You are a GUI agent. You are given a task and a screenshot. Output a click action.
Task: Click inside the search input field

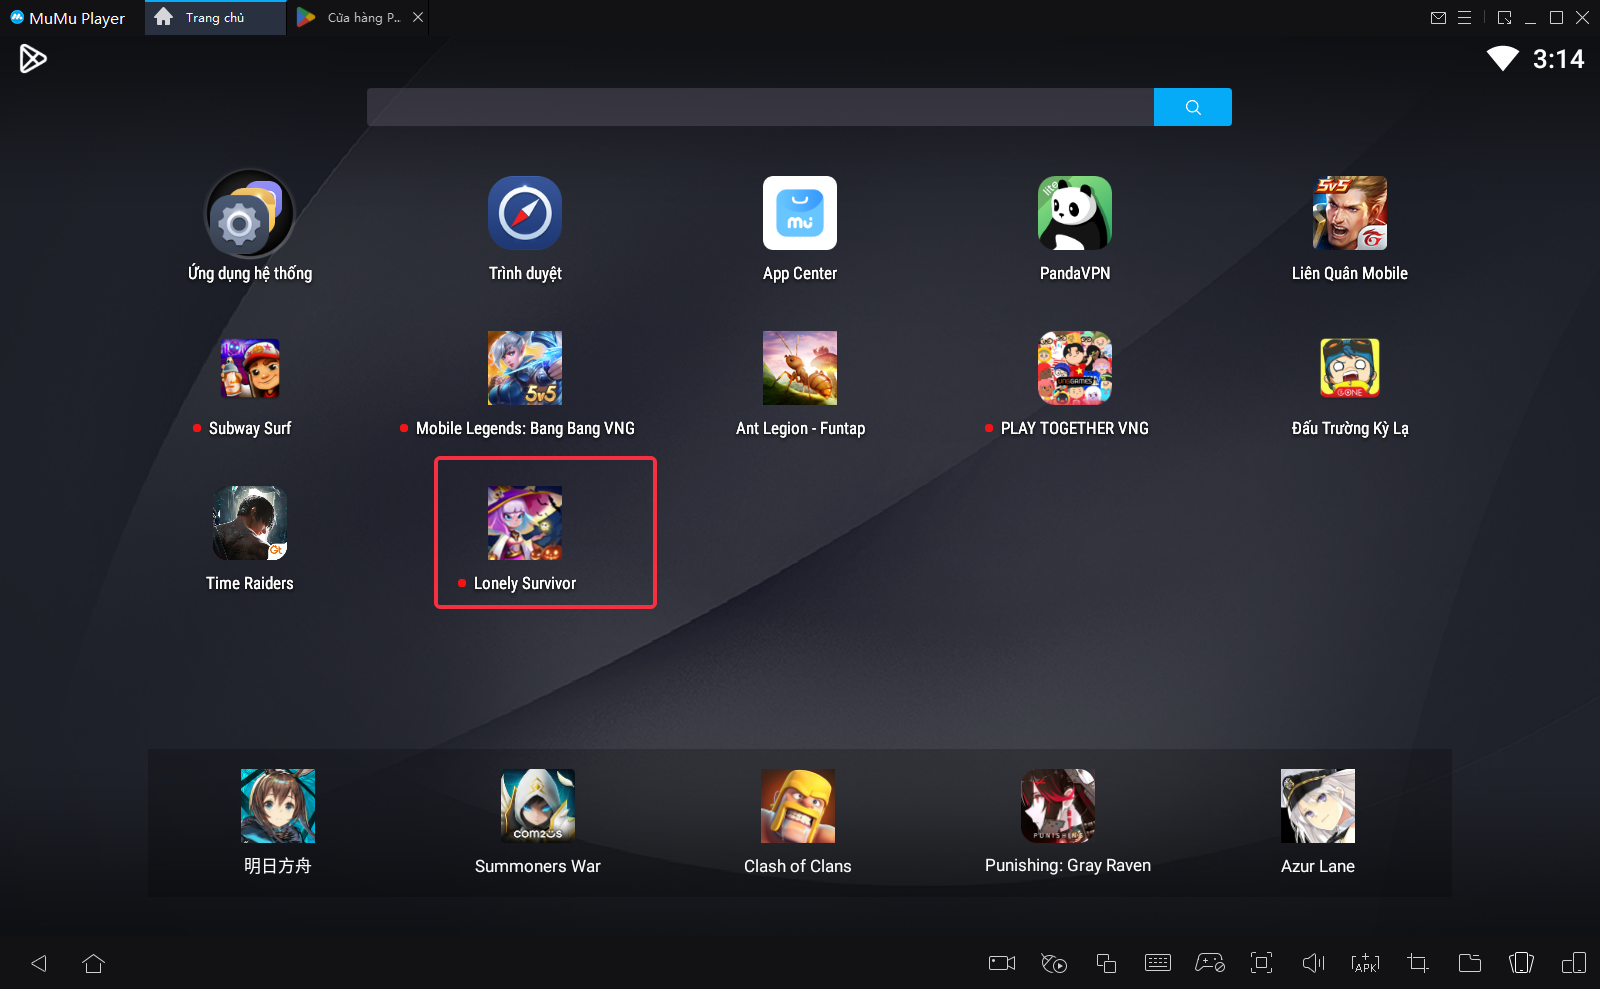760,107
